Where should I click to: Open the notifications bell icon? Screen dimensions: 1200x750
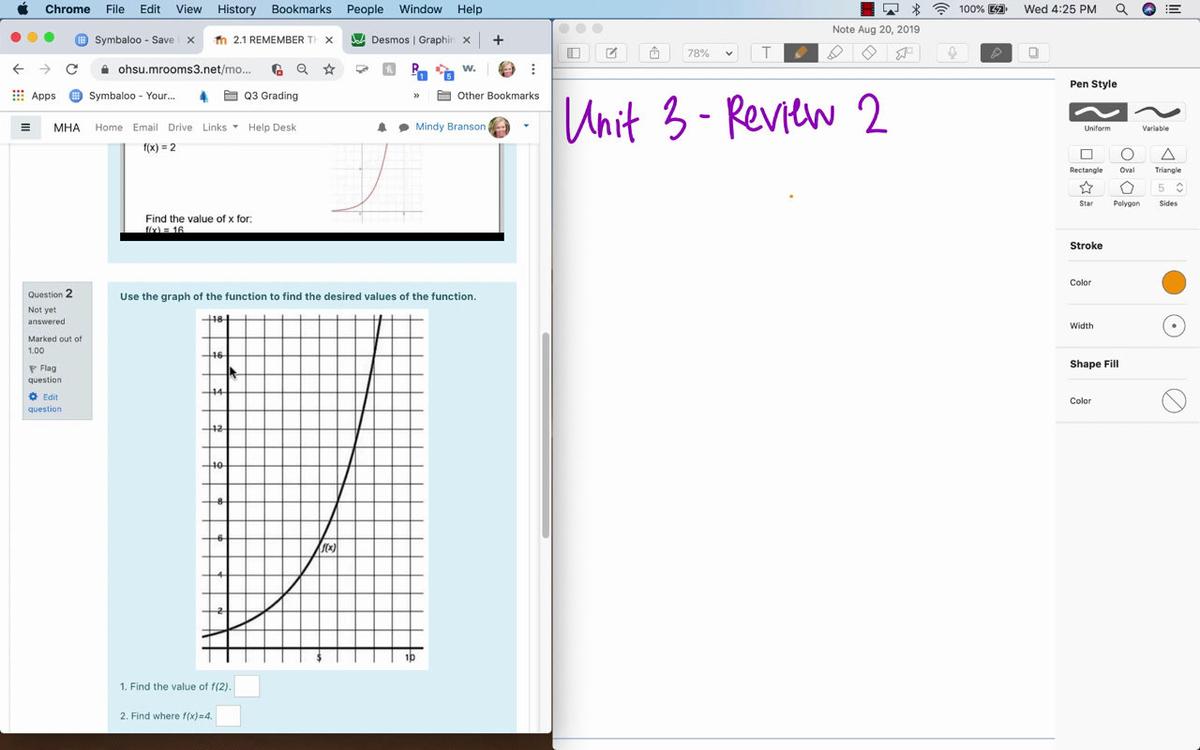[382, 127]
